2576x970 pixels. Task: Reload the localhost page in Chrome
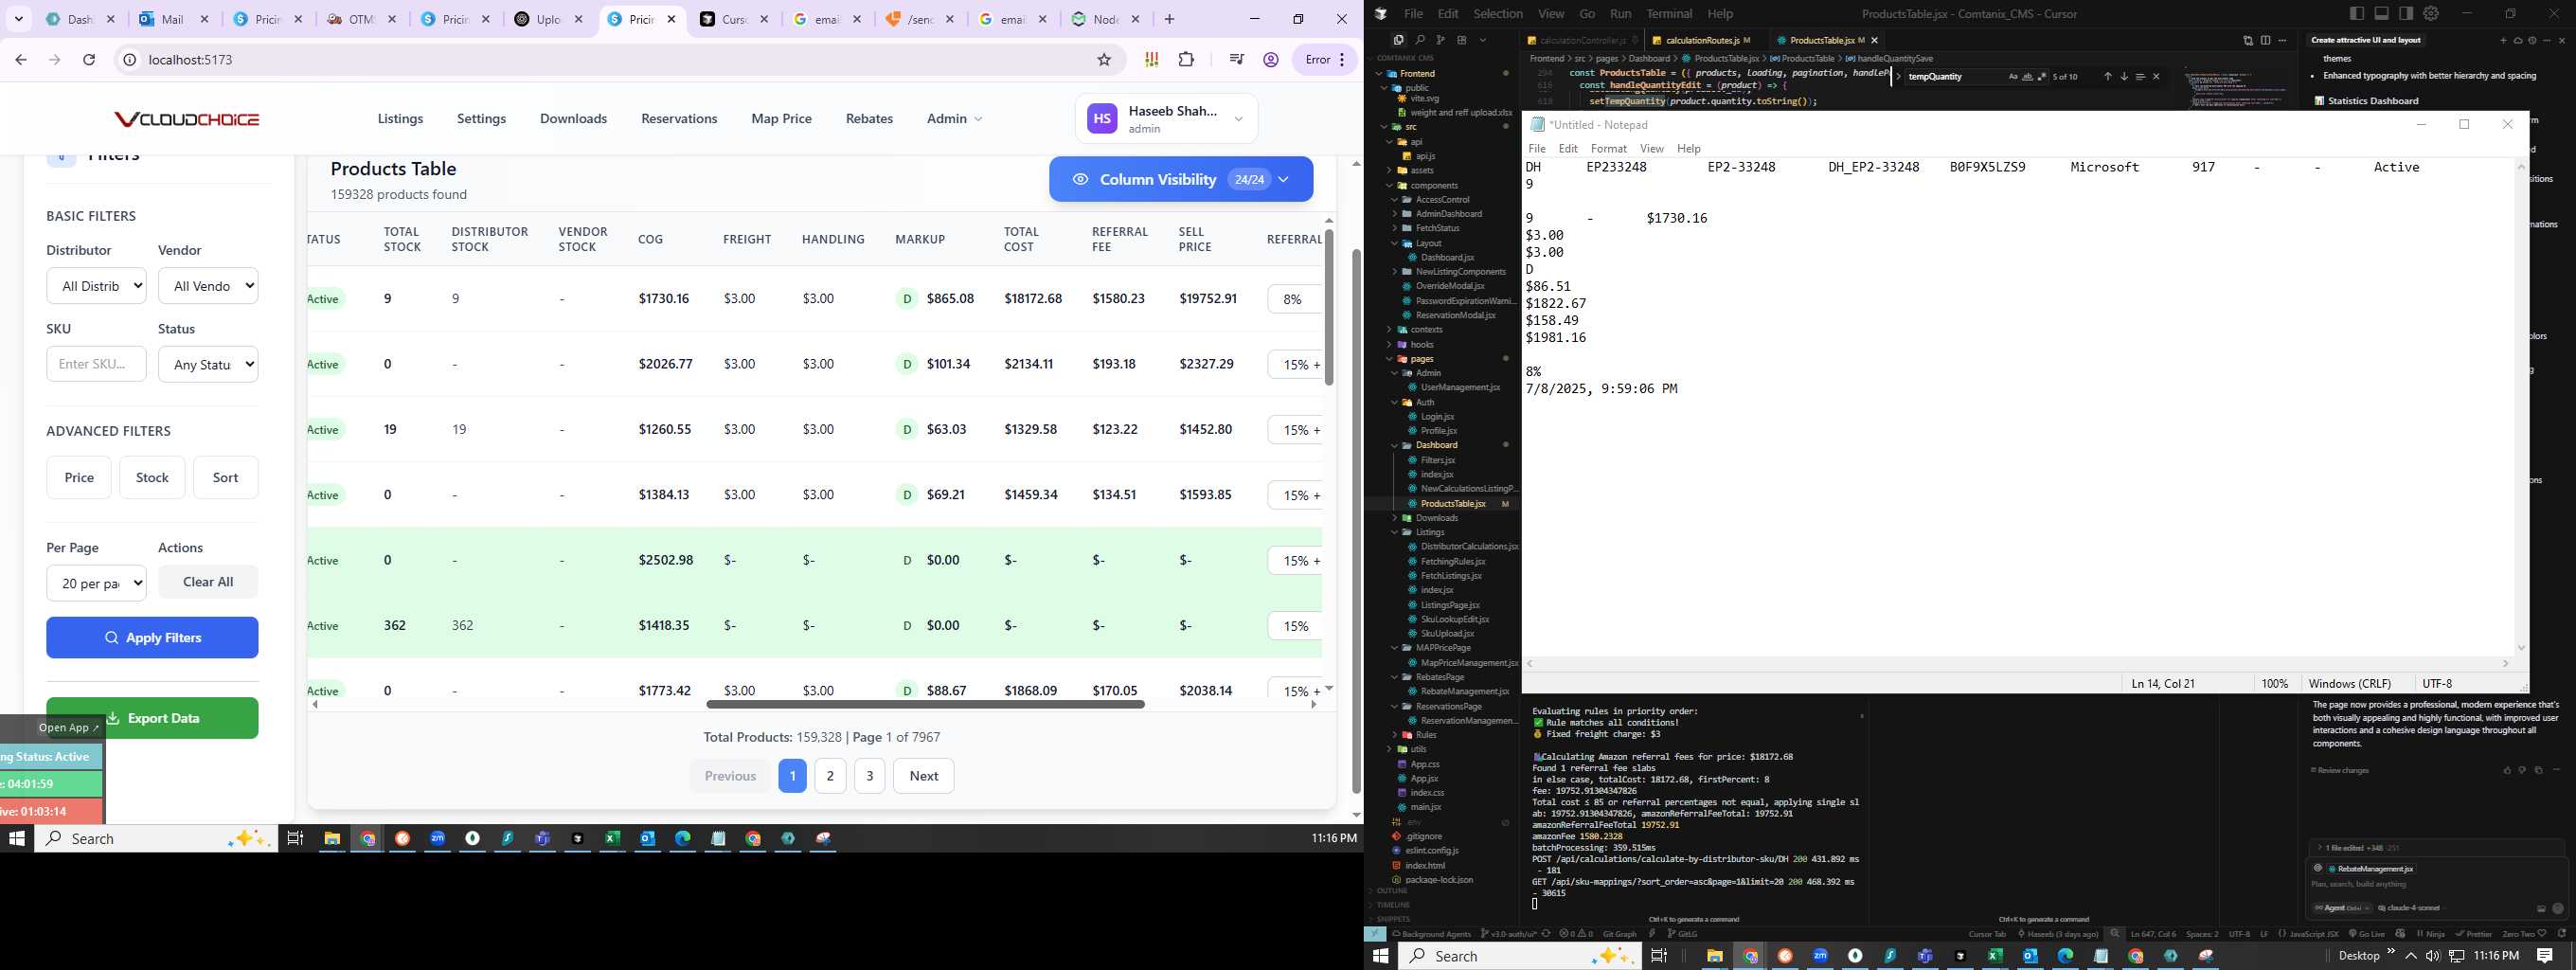coord(89,60)
